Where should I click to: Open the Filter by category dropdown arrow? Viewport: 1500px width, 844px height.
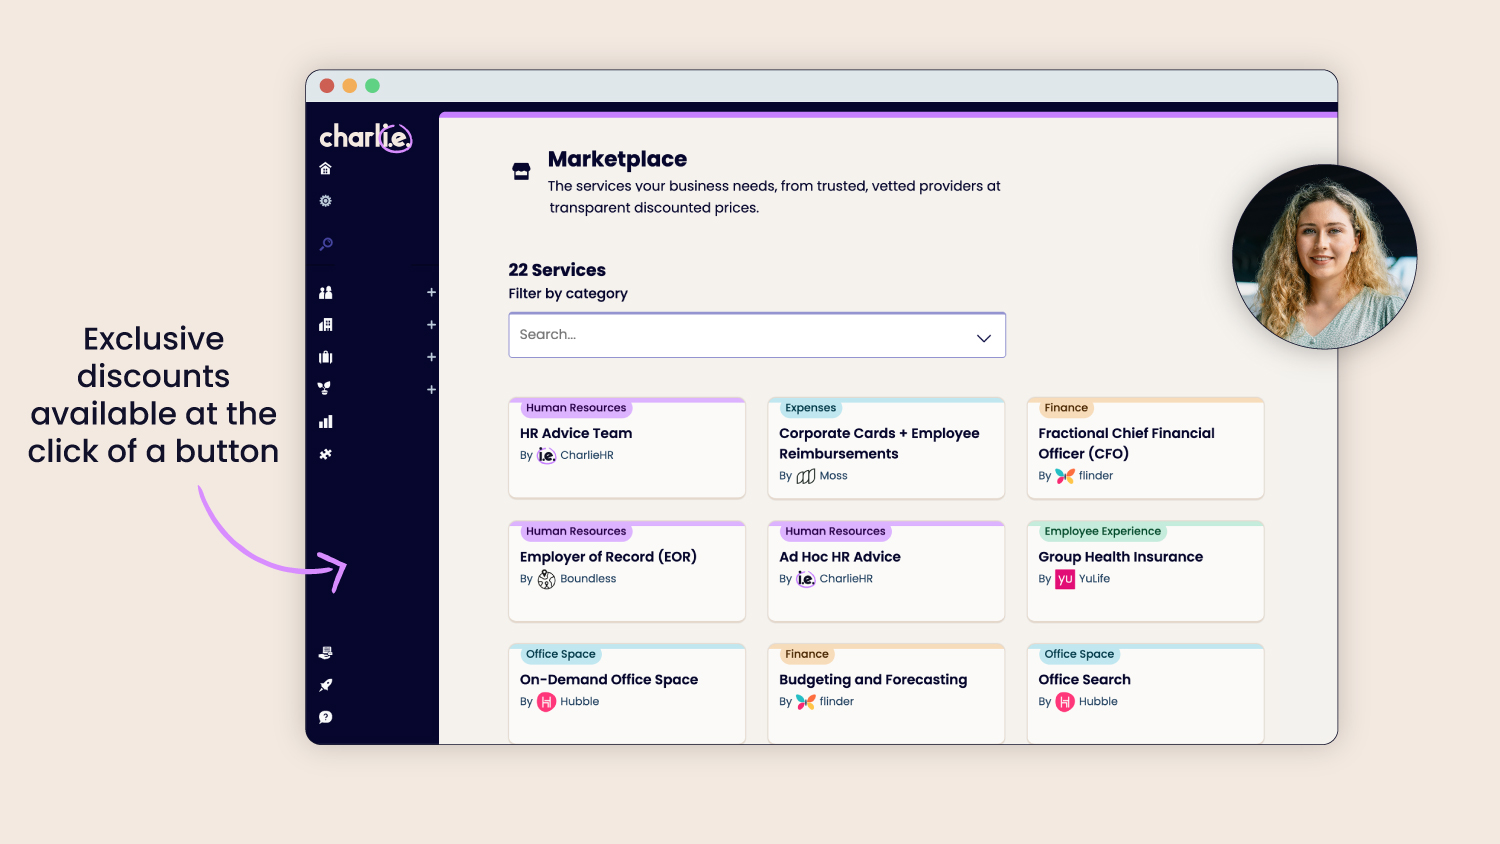click(x=983, y=337)
